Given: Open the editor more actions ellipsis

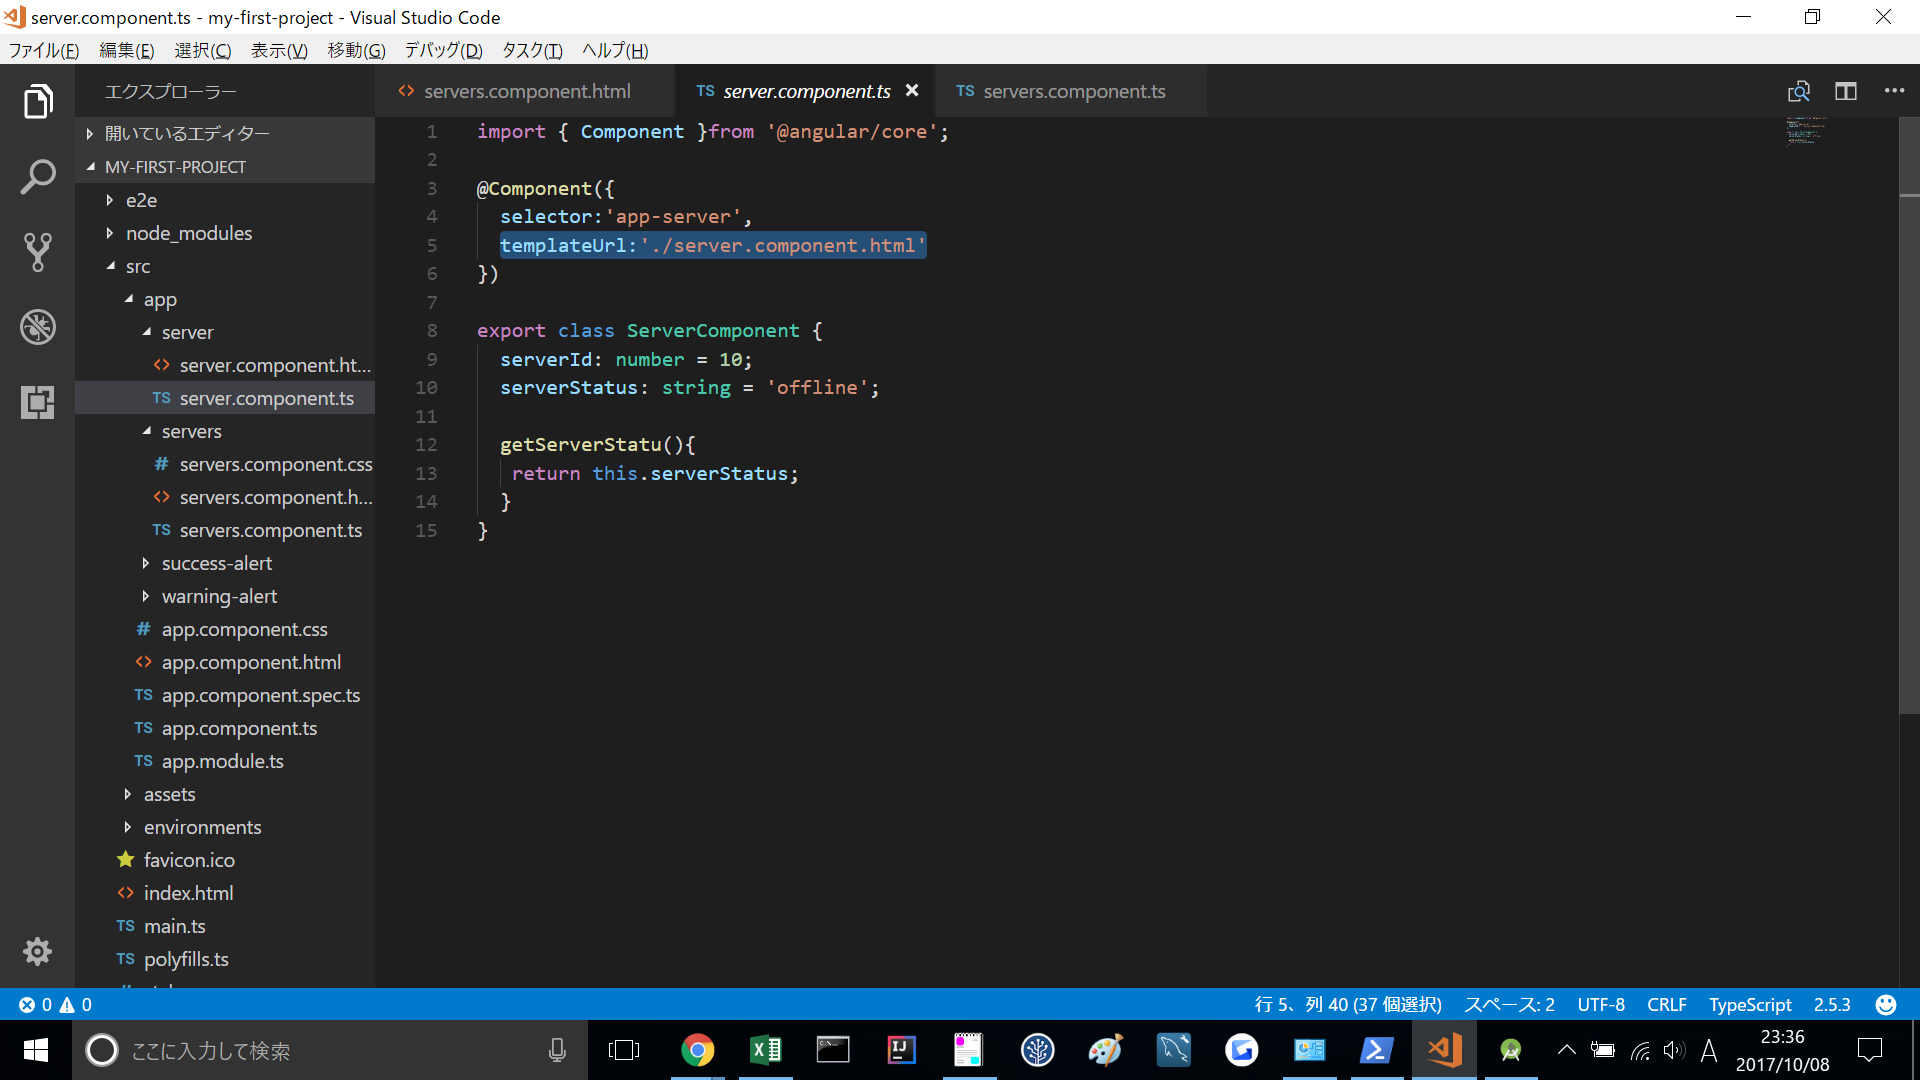Looking at the screenshot, I should tap(1894, 91).
